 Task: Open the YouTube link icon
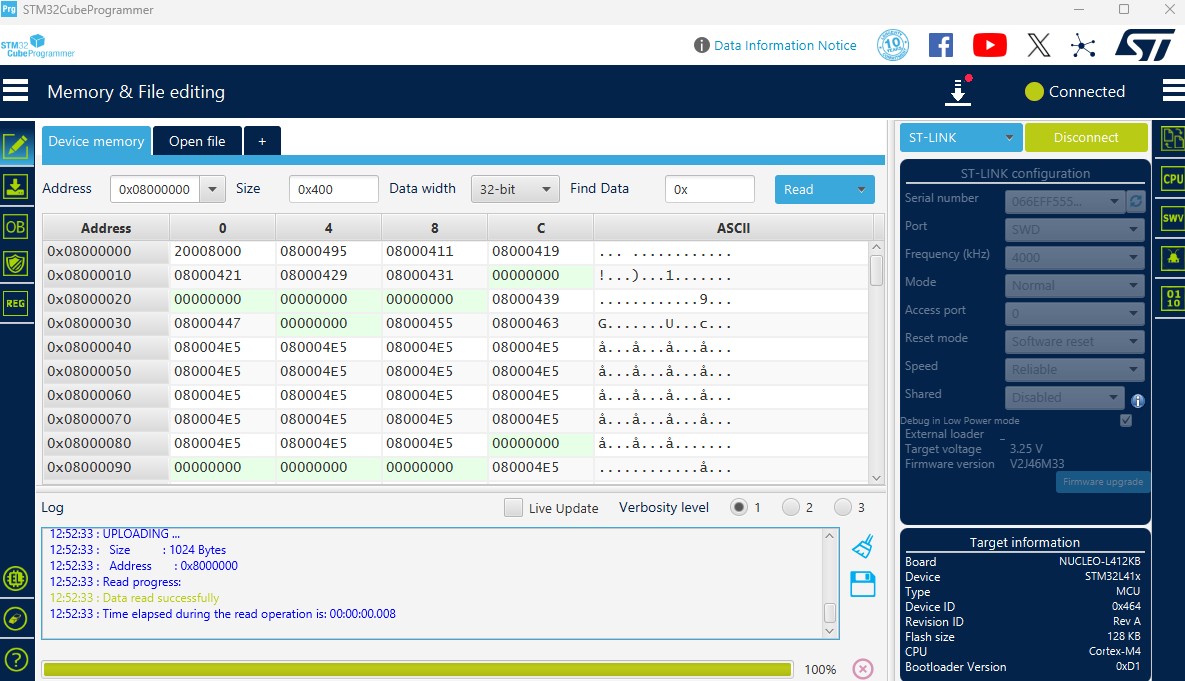pyautogui.click(x=989, y=45)
